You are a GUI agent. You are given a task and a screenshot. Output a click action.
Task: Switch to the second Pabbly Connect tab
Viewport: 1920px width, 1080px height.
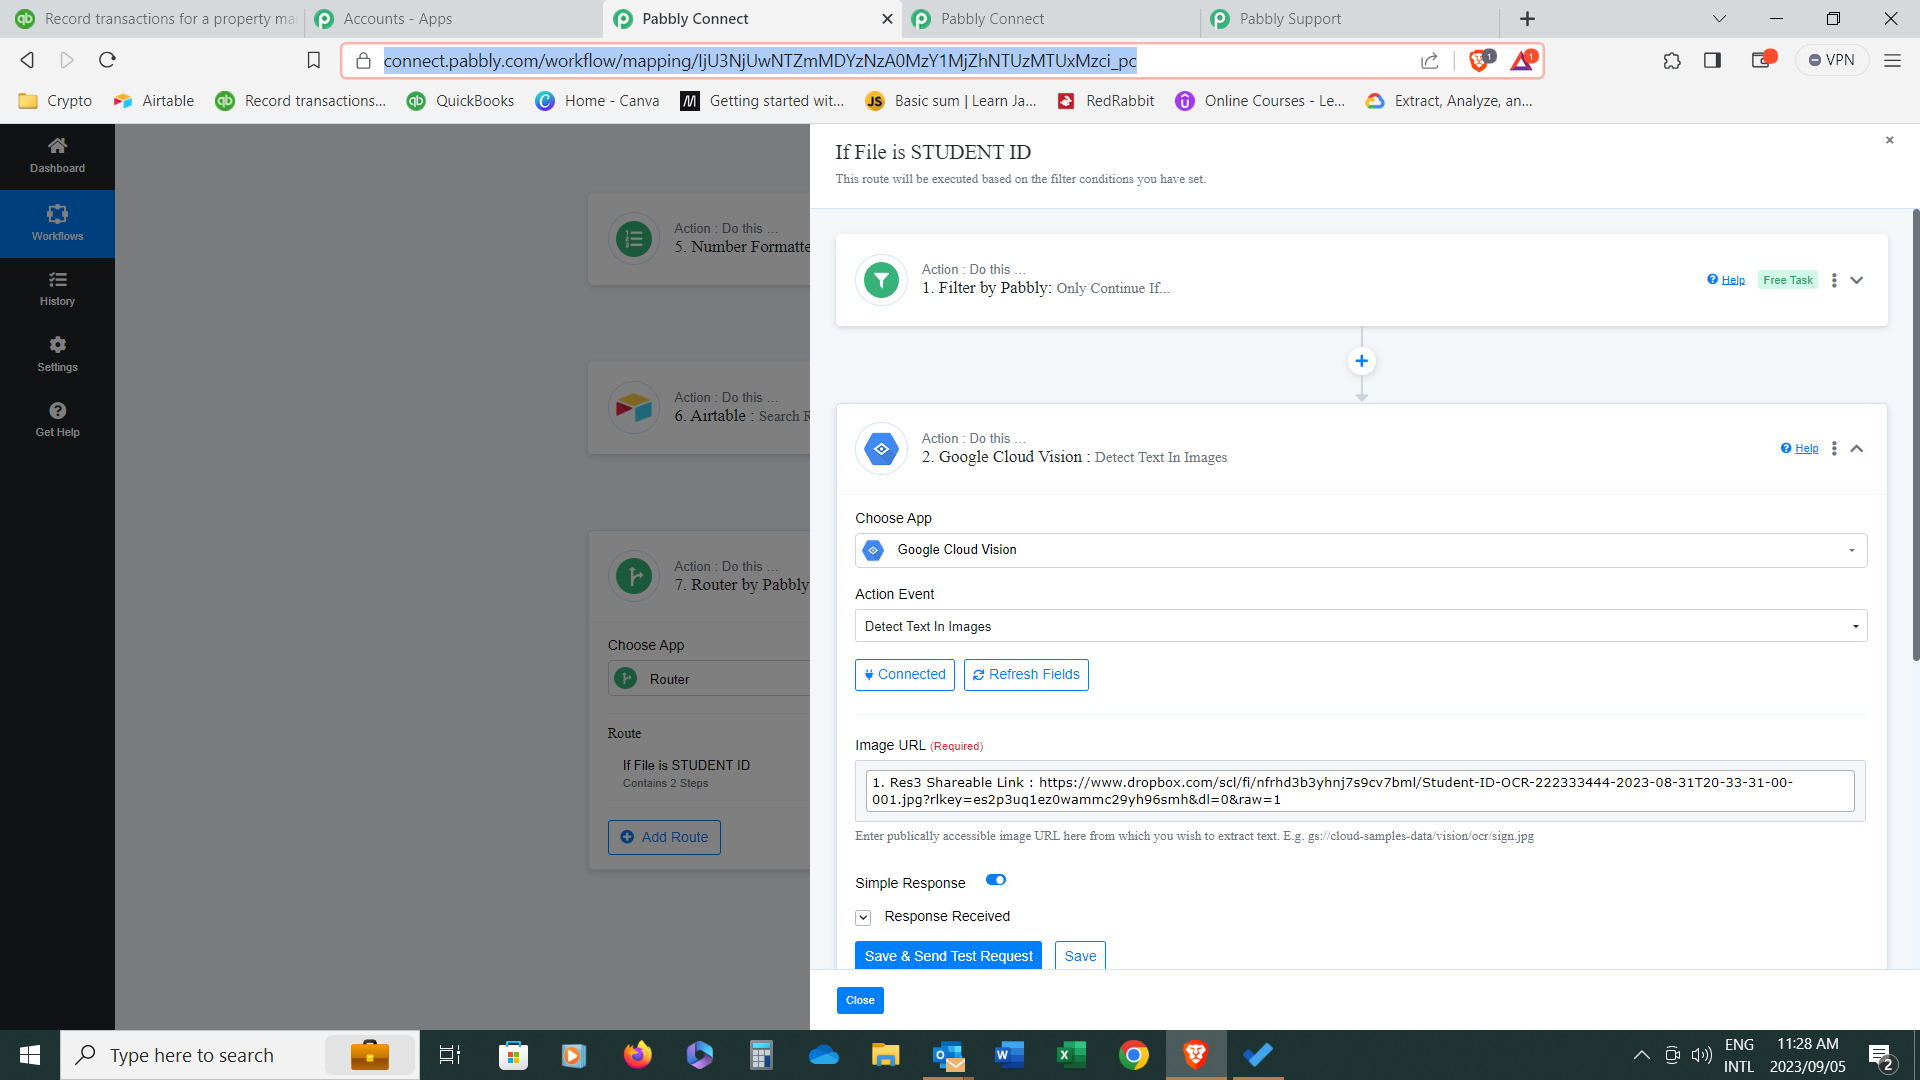pos(1050,19)
